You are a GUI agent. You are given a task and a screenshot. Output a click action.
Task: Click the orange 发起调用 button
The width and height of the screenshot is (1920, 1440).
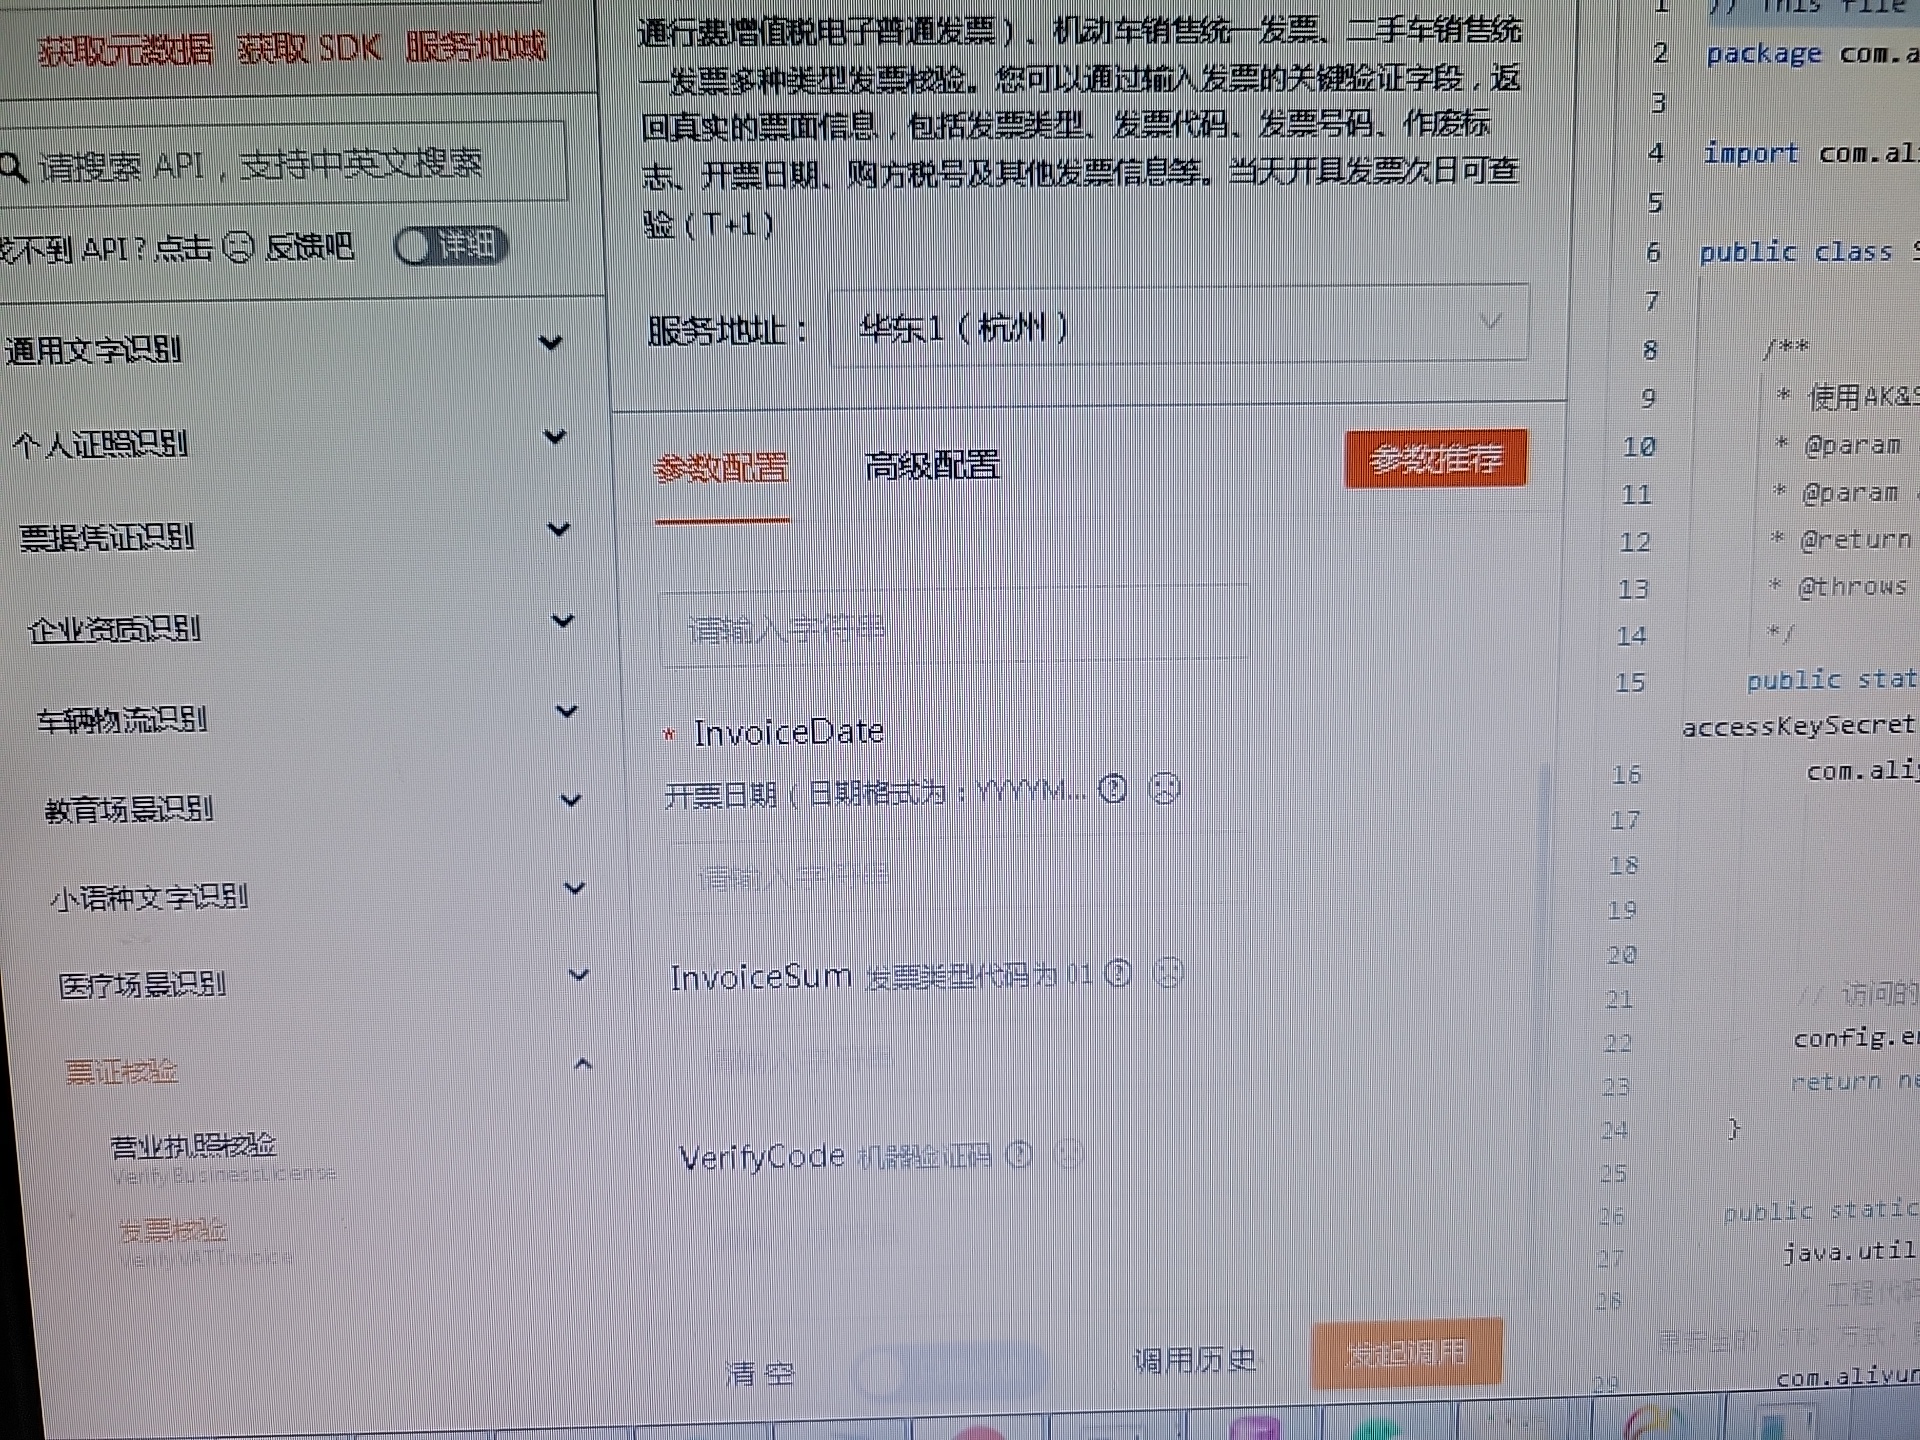1406,1355
